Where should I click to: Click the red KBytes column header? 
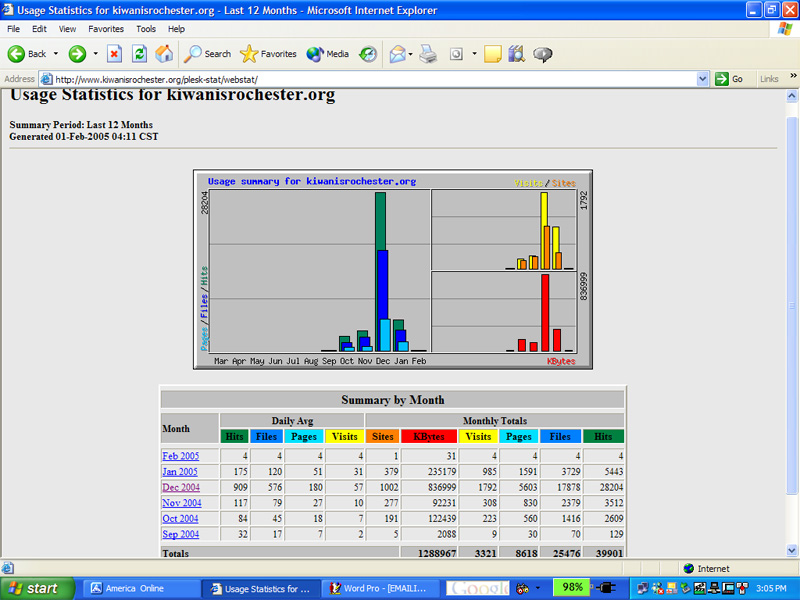[429, 437]
